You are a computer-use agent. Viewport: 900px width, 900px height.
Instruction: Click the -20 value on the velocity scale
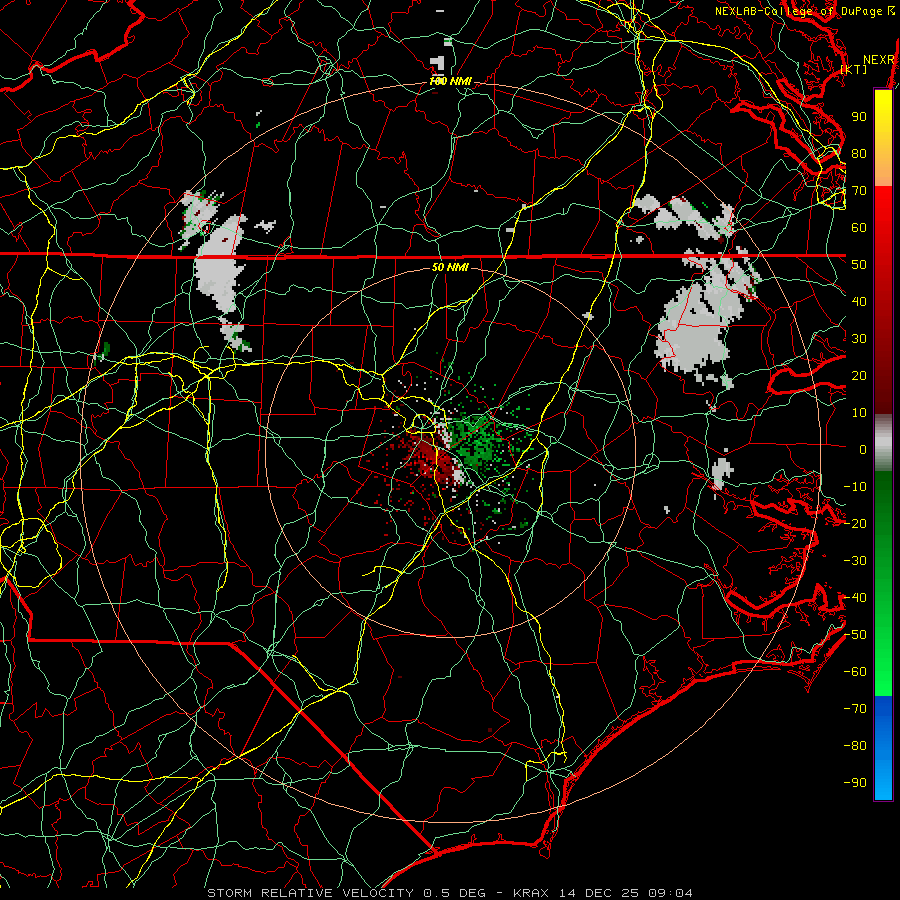(x=855, y=523)
